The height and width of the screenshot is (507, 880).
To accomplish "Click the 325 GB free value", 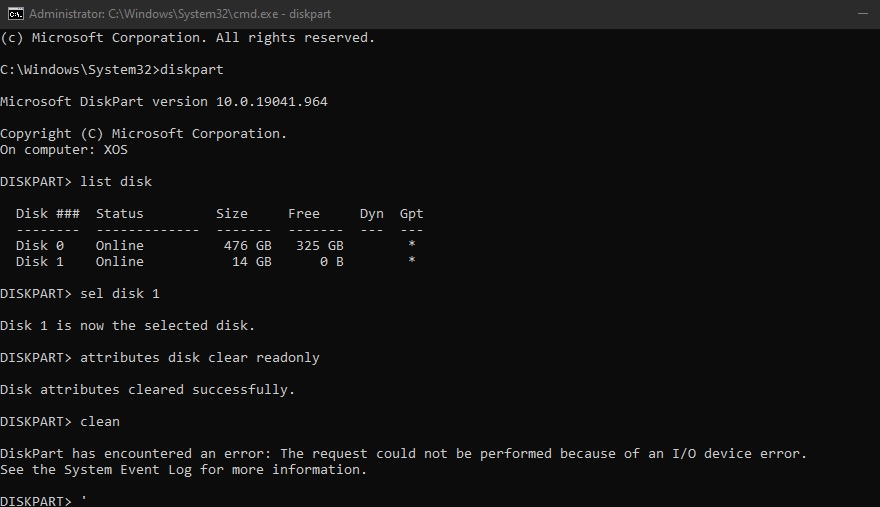I will pyautogui.click(x=320, y=246).
